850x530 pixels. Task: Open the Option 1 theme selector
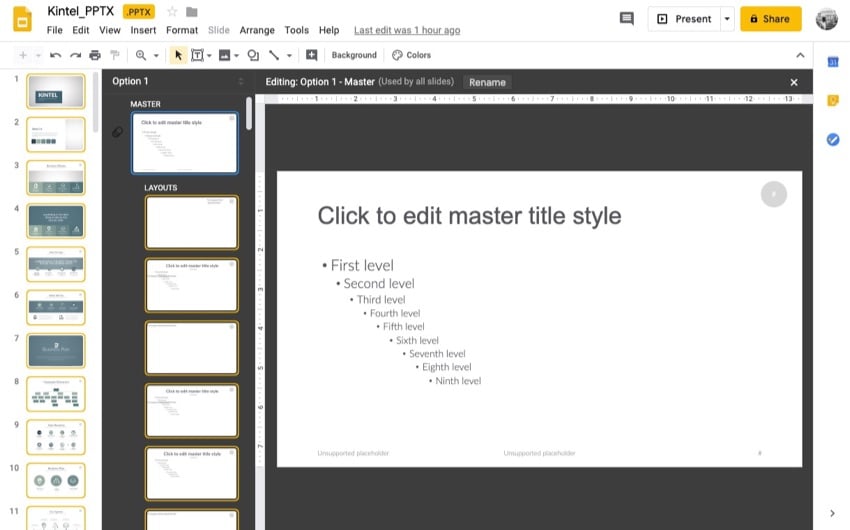click(x=177, y=81)
